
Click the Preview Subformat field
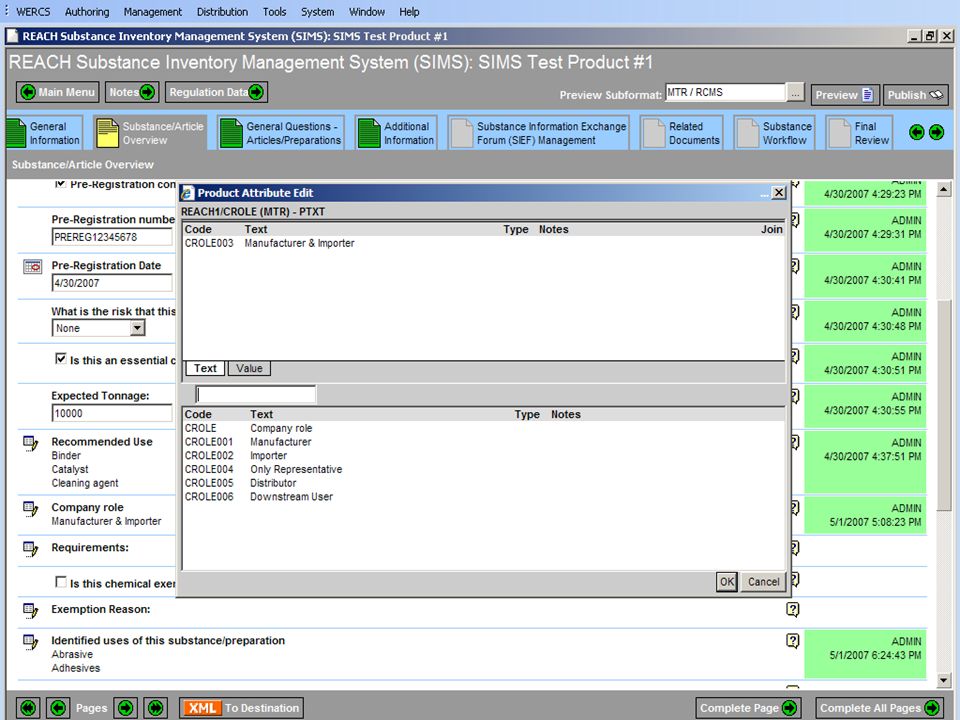pos(726,92)
